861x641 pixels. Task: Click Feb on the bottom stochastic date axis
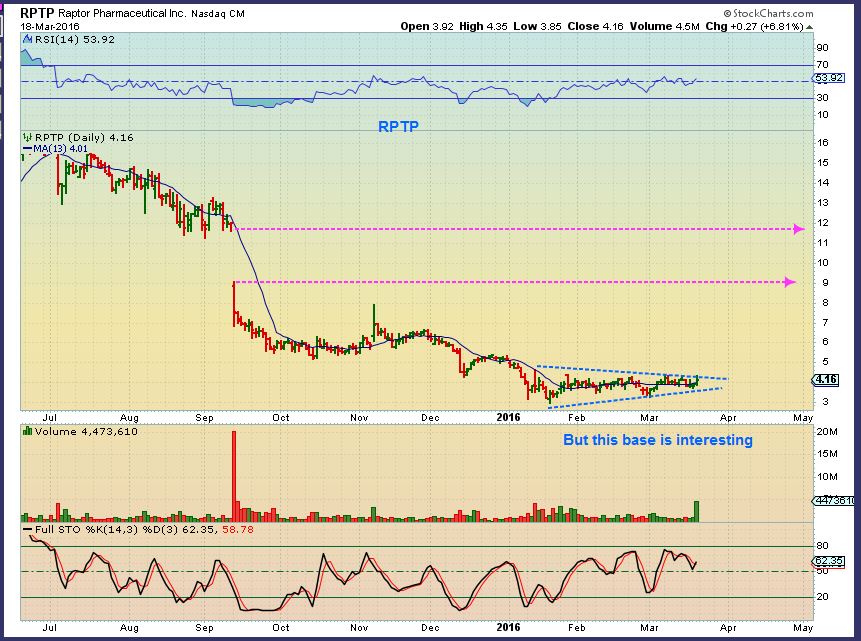pos(577,628)
